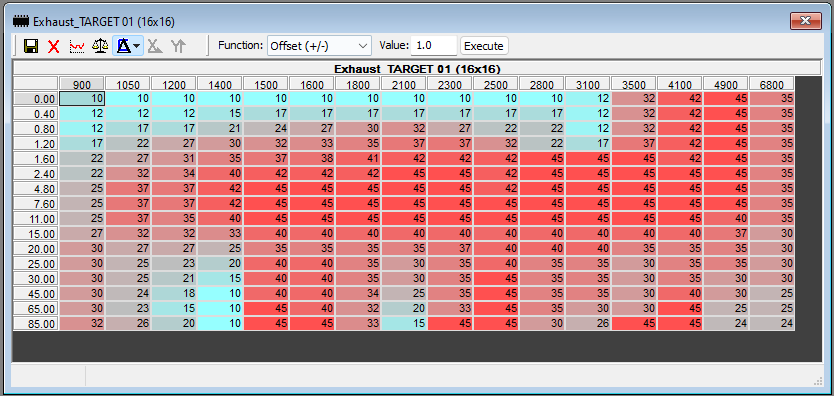Select the 25.00 row header
834x396 pixels.
pos(36,264)
